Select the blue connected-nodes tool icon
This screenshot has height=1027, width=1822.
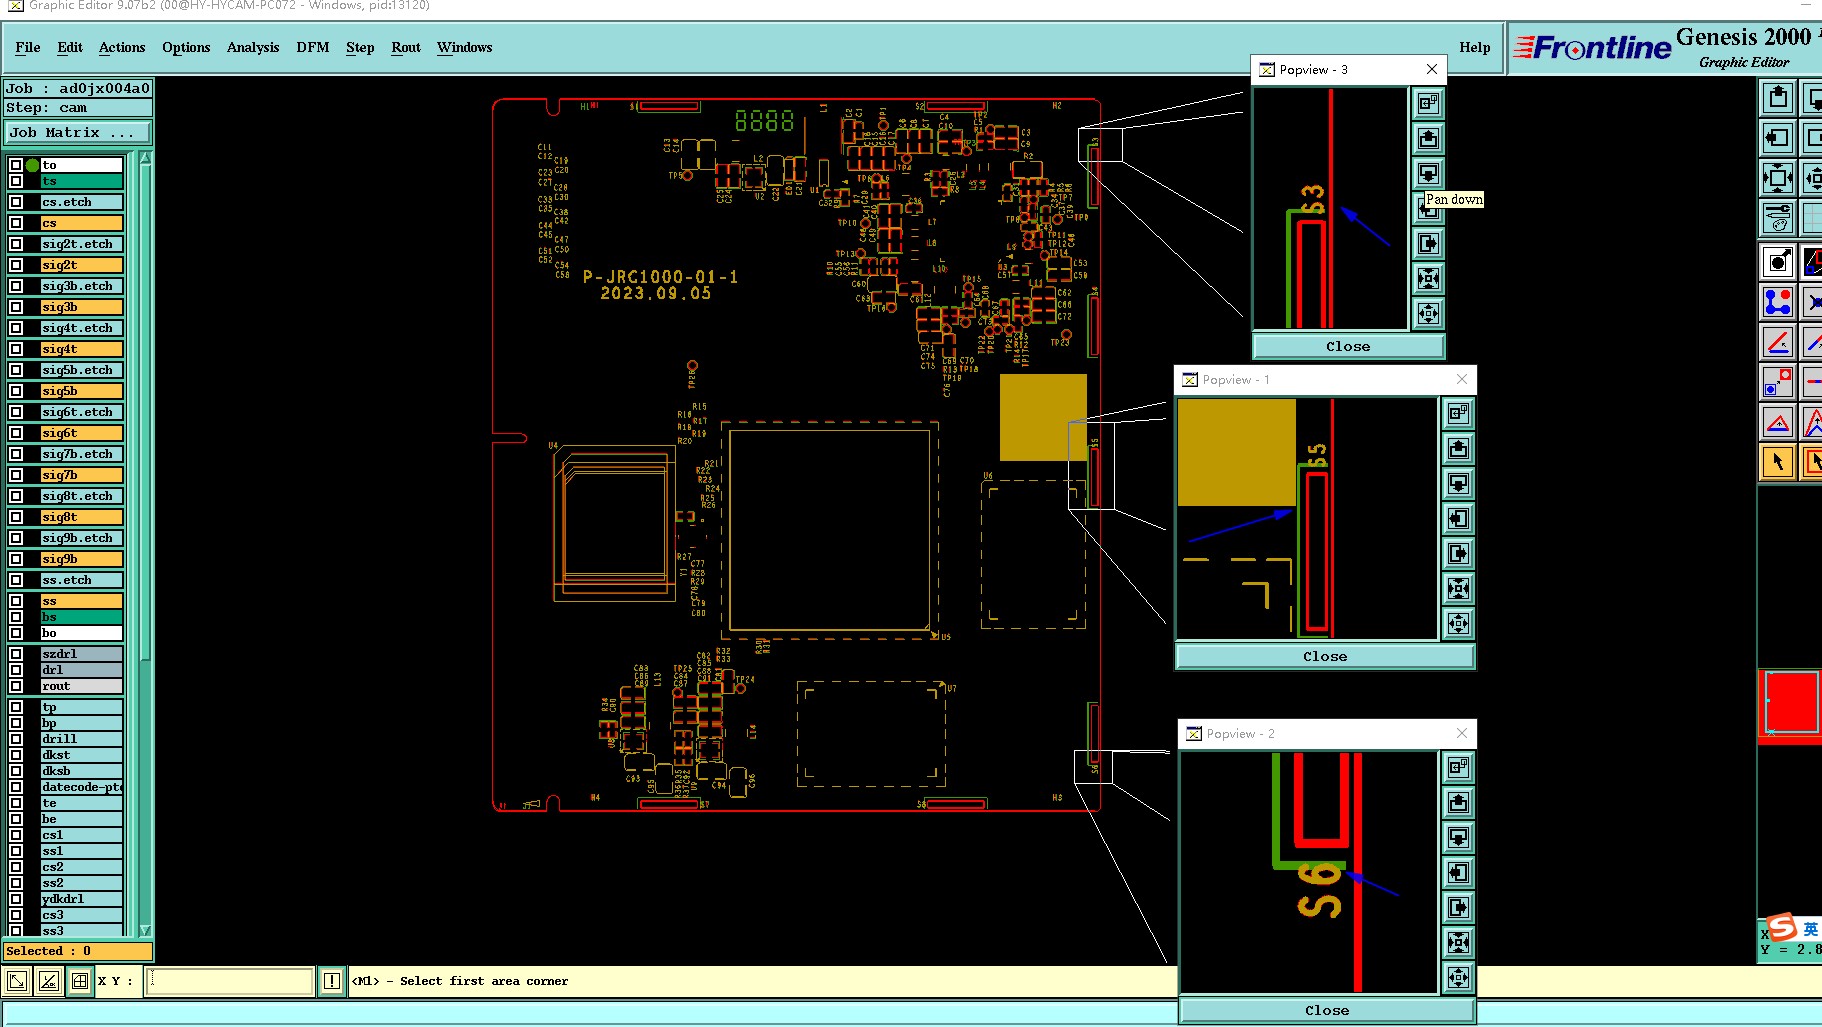[x=1778, y=301]
